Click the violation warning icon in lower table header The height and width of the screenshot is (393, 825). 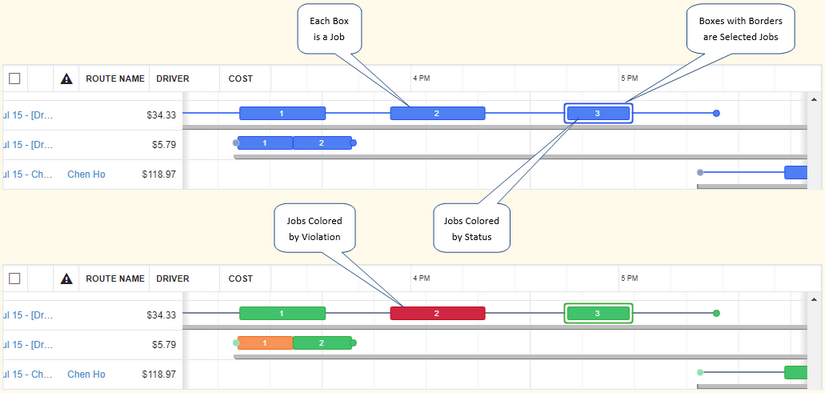coord(66,278)
